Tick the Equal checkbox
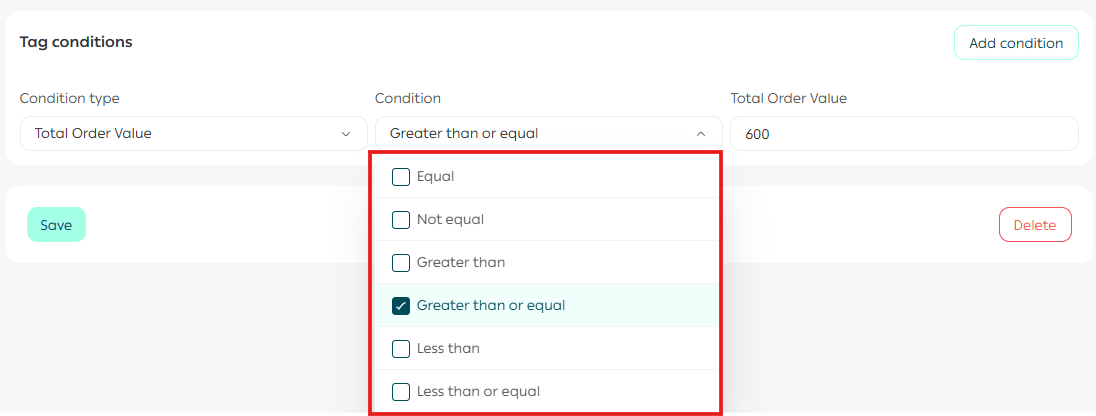Screen dimensions: 1096x416 (401, 177)
